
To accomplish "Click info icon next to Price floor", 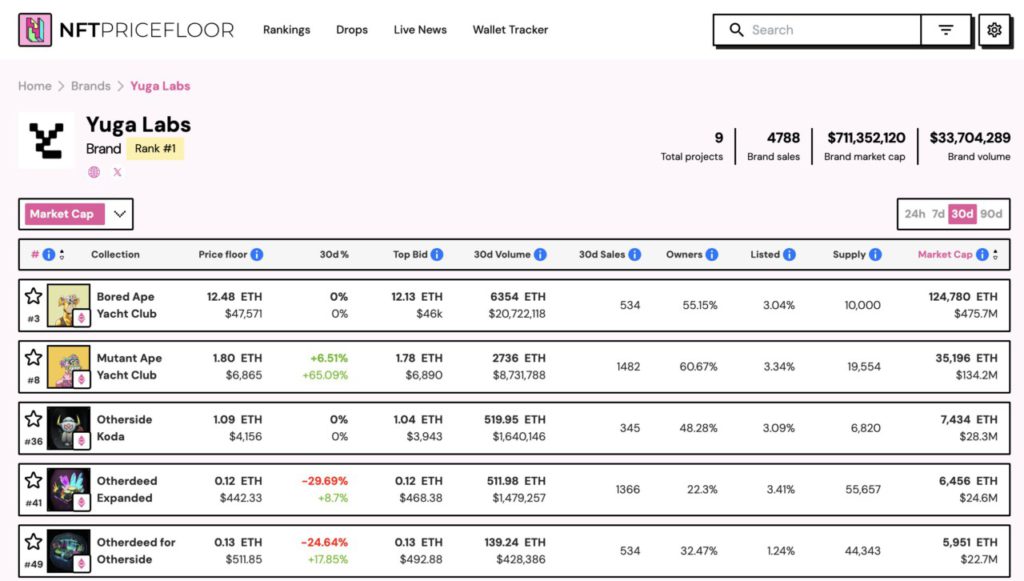I will click(x=257, y=255).
